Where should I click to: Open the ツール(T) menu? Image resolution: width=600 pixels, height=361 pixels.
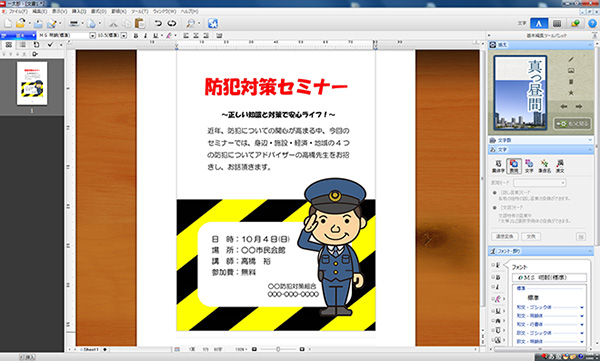[140, 12]
